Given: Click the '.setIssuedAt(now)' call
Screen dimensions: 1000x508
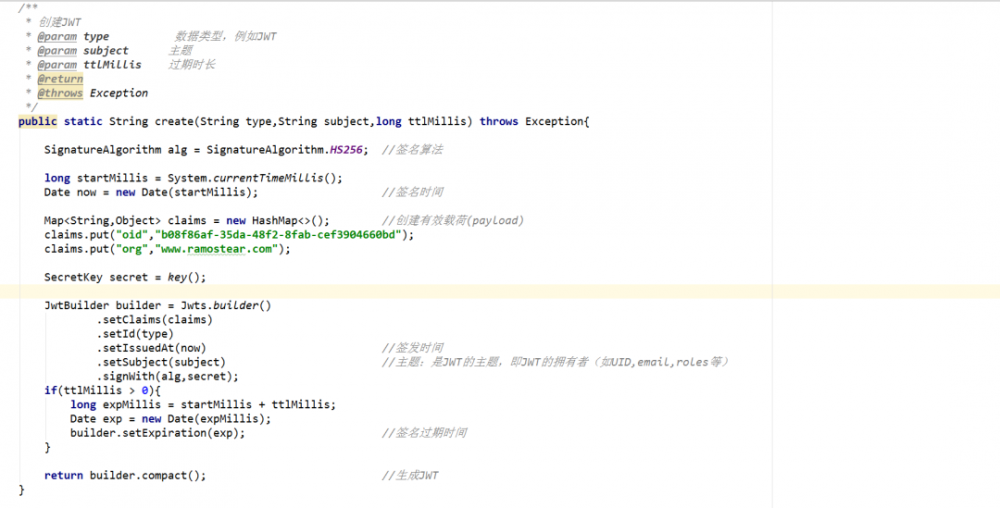Looking at the screenshot, I should 152,348.
